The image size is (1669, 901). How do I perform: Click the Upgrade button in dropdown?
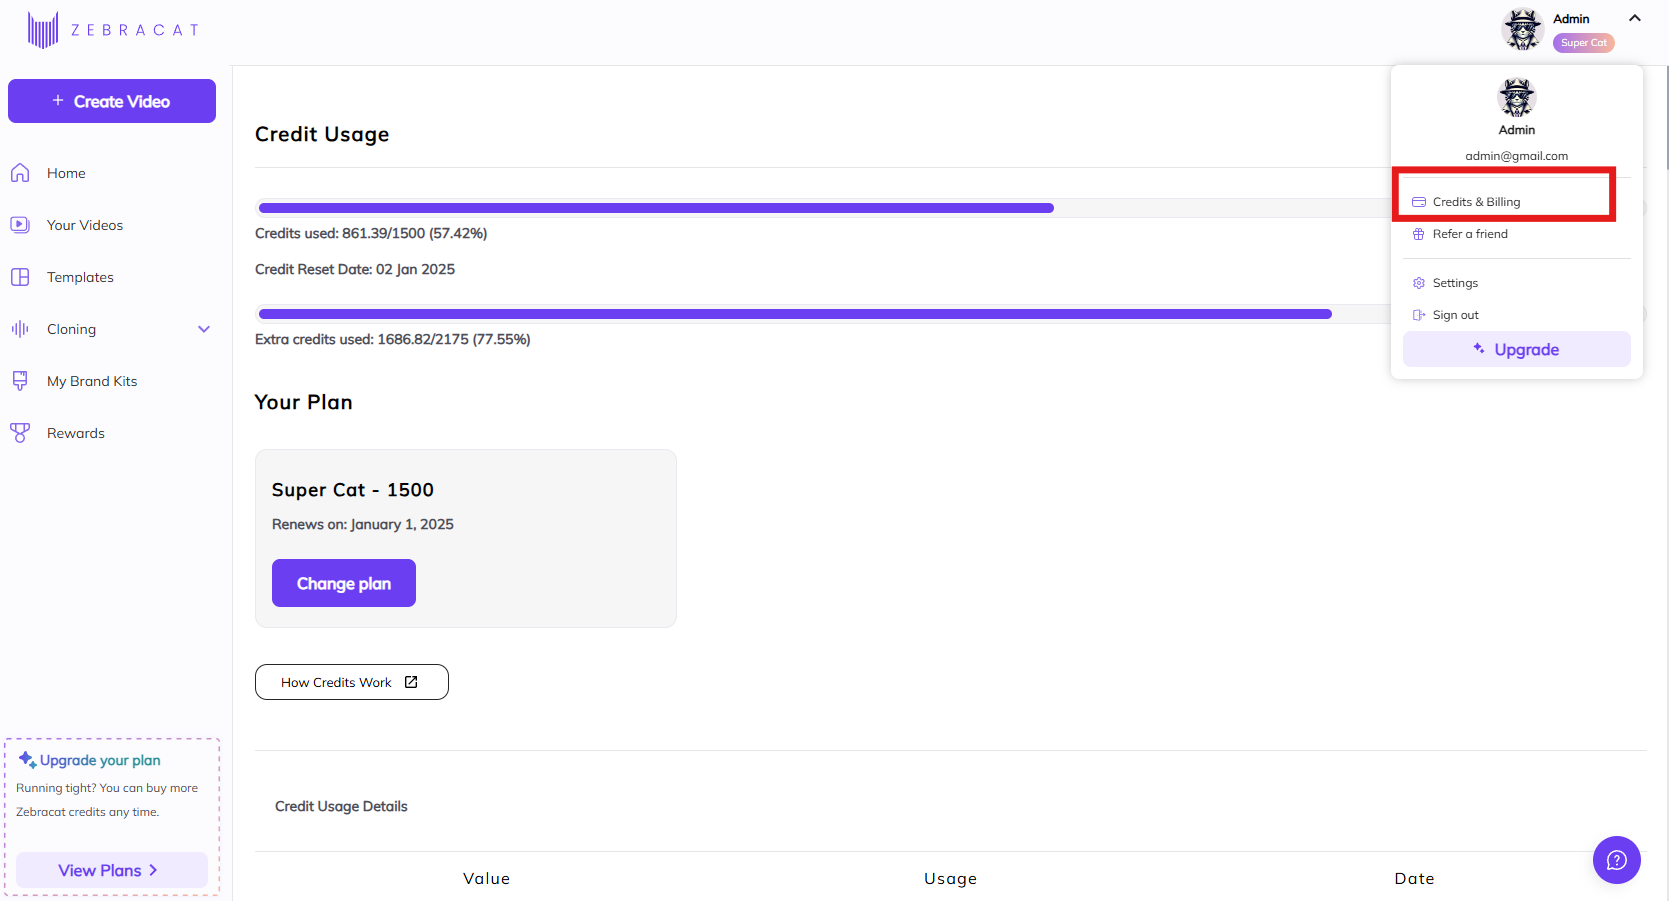[1517, 349]
